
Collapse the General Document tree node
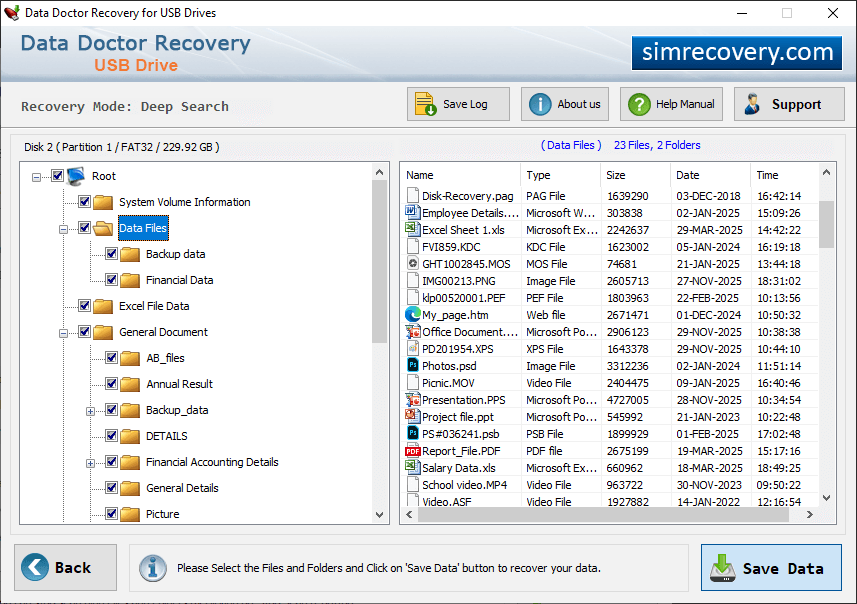pyautogui.click(x=63, y=333)
